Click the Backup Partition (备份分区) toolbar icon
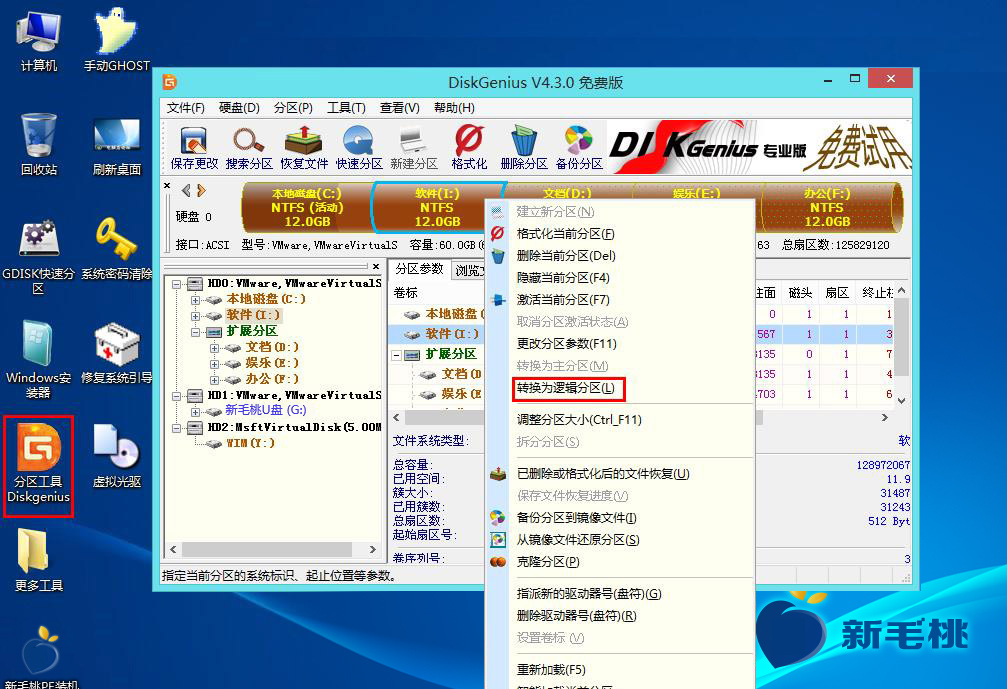The height and width of the screenshot is (689, 1007). click(579, 147)
